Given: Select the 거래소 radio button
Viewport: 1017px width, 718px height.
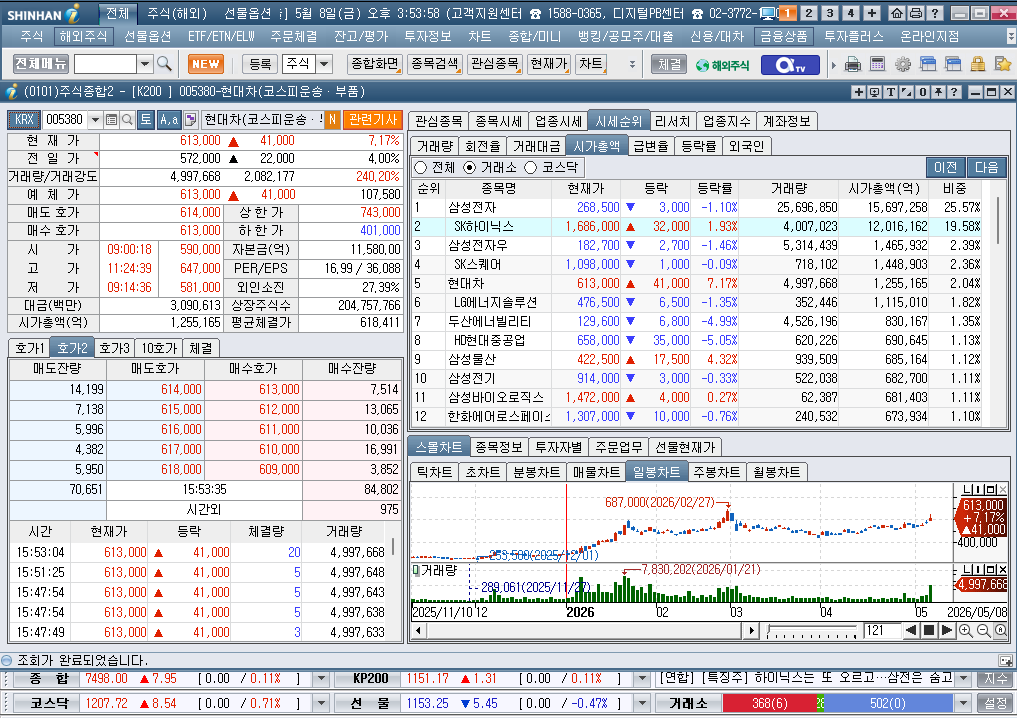Looking at the screenshot, I should click(469, 167).
